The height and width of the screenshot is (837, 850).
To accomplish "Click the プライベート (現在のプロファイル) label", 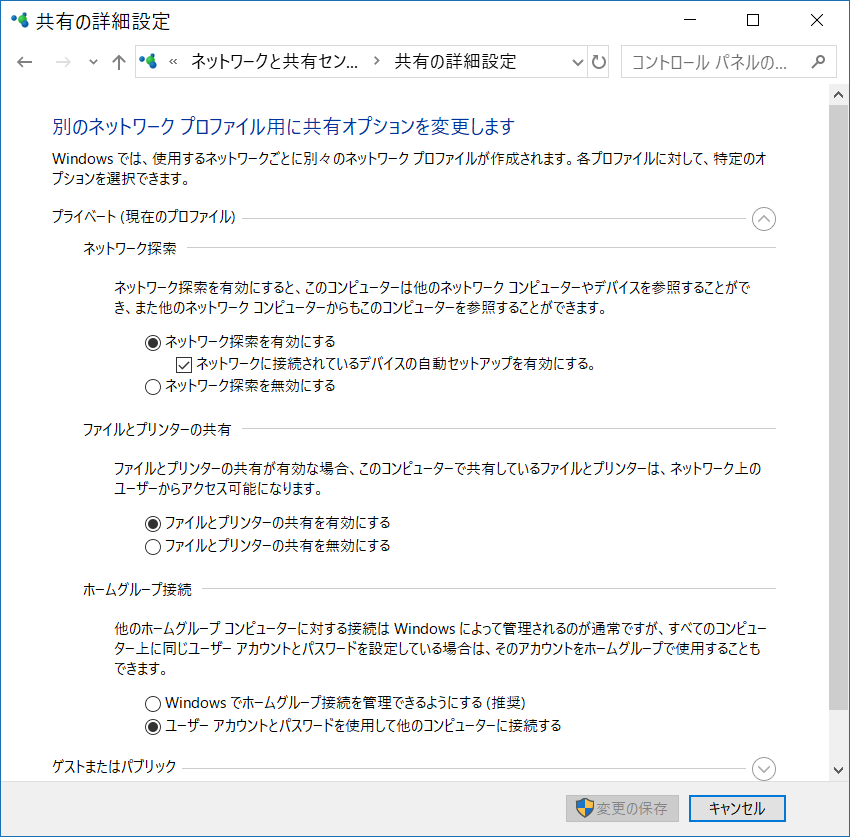I will [144, 217].
